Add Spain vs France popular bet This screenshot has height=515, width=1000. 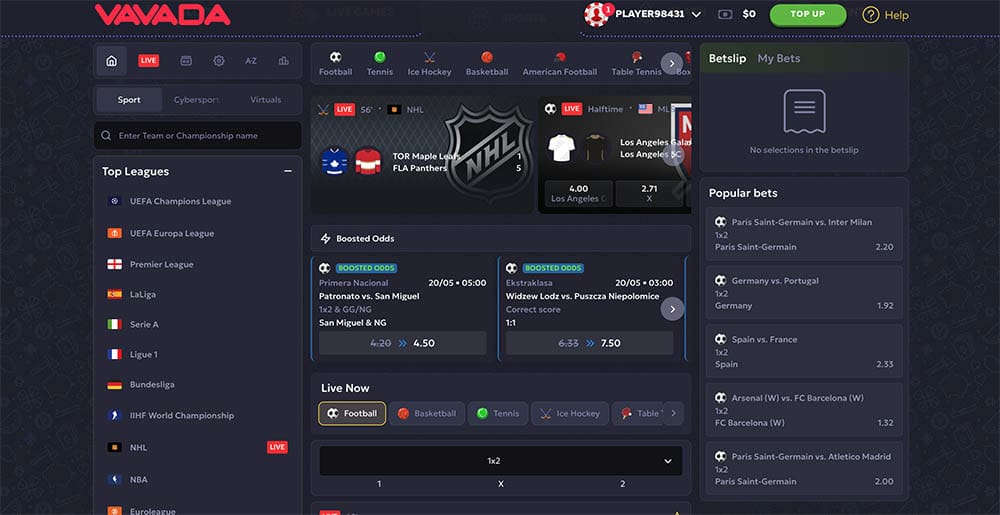(x=804, y=351)
